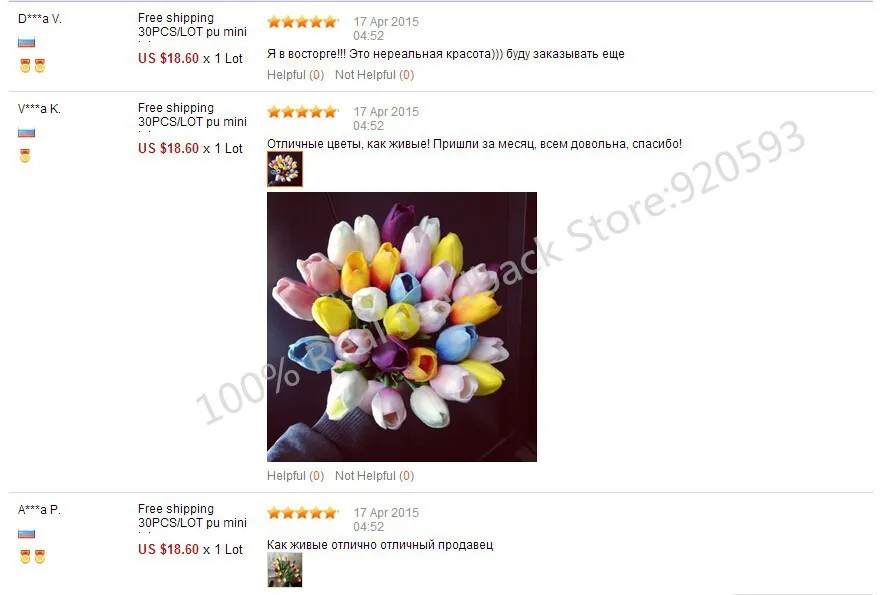The image size is (882, 595).
Task: Click the medal icons under D***a V.
Action: [x=32, y=66]
